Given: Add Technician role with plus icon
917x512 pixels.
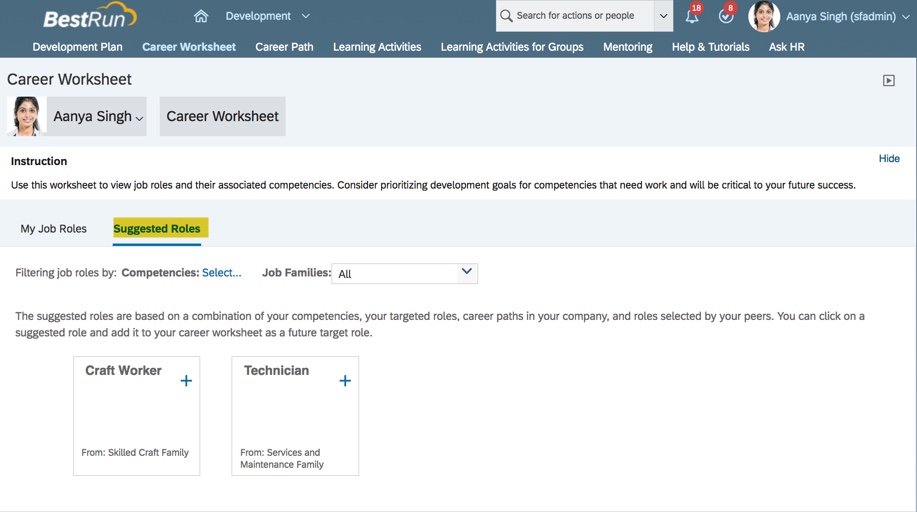Looking at the screenshot, I should [x=345, y=381].
